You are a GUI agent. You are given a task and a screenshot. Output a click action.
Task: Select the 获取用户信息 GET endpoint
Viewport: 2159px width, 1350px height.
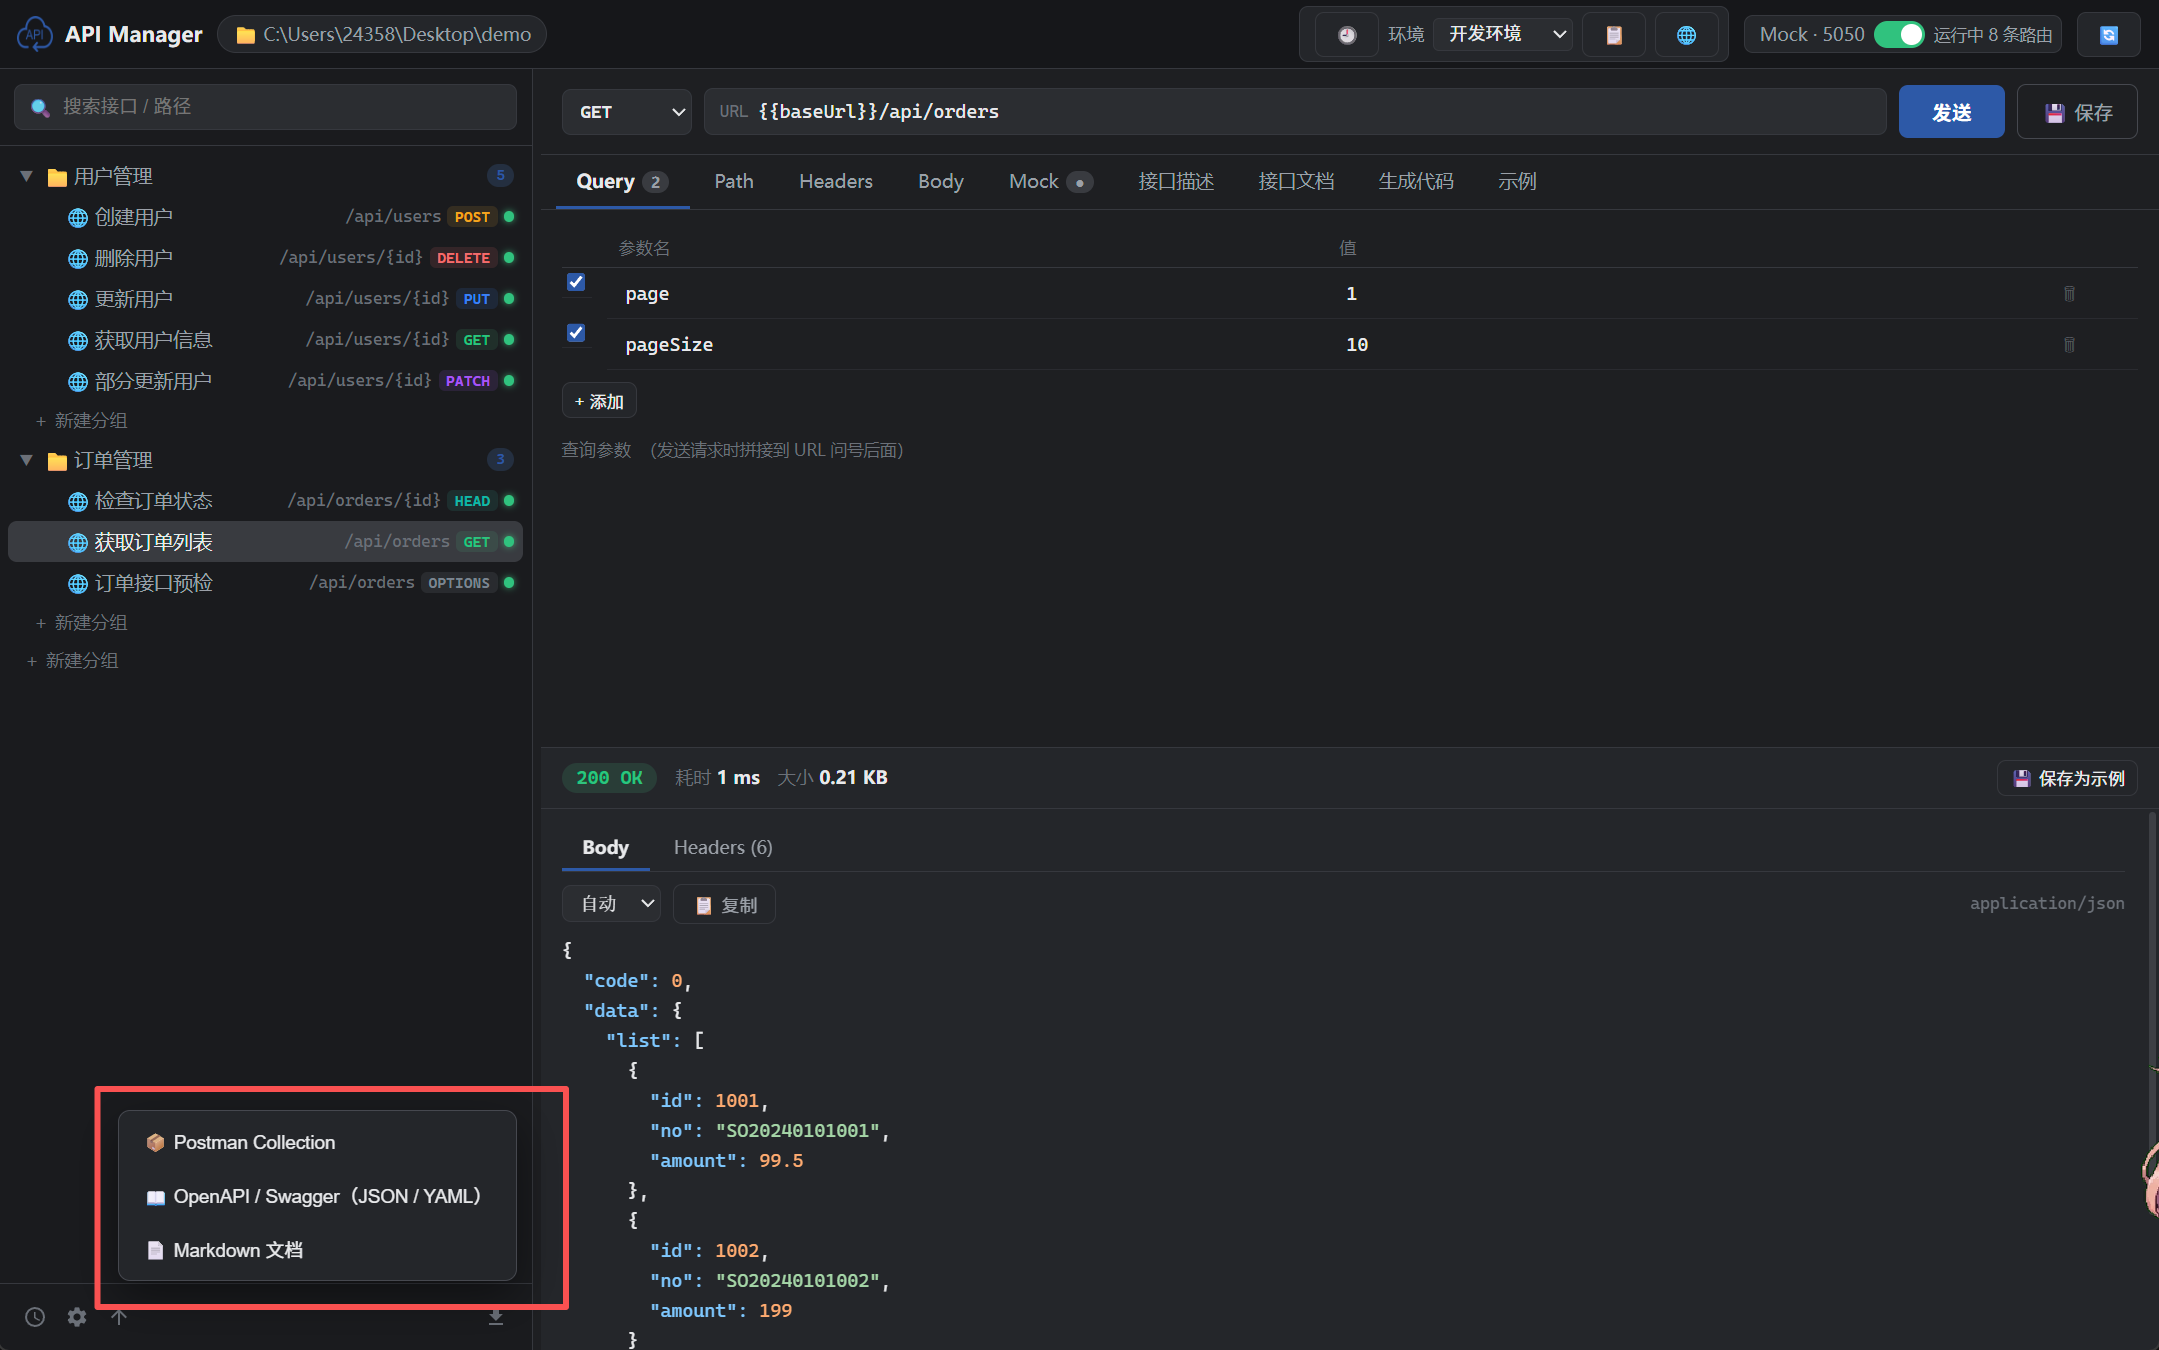tap(266, 340)
